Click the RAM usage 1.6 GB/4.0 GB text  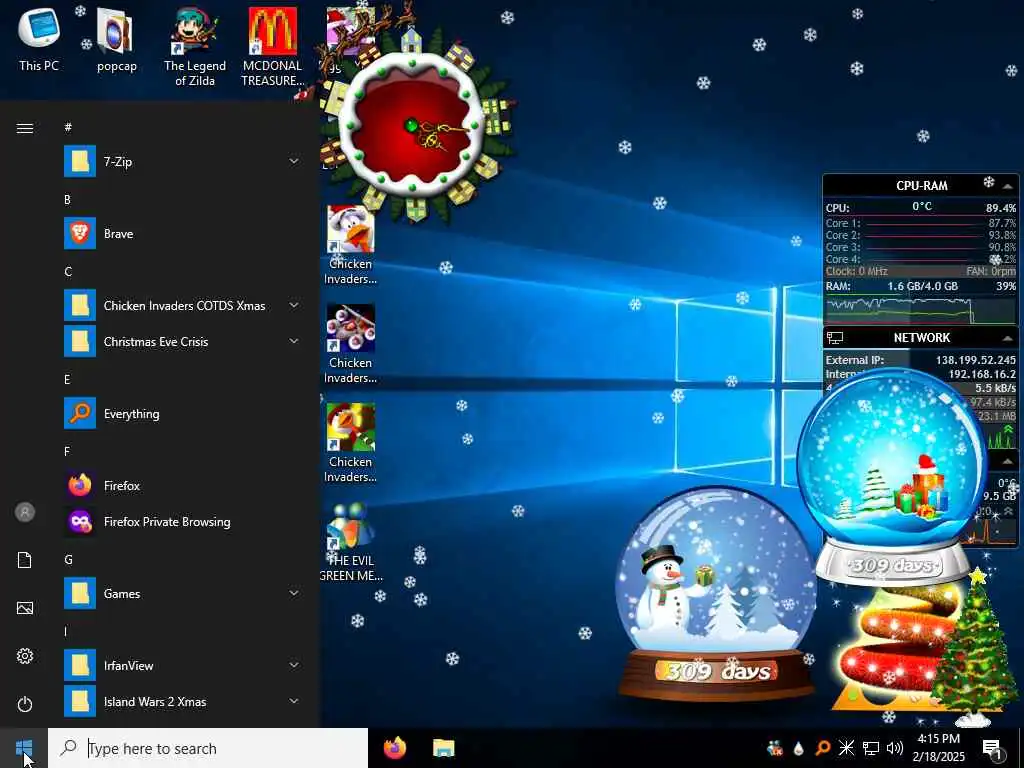[x=922, y=286]
